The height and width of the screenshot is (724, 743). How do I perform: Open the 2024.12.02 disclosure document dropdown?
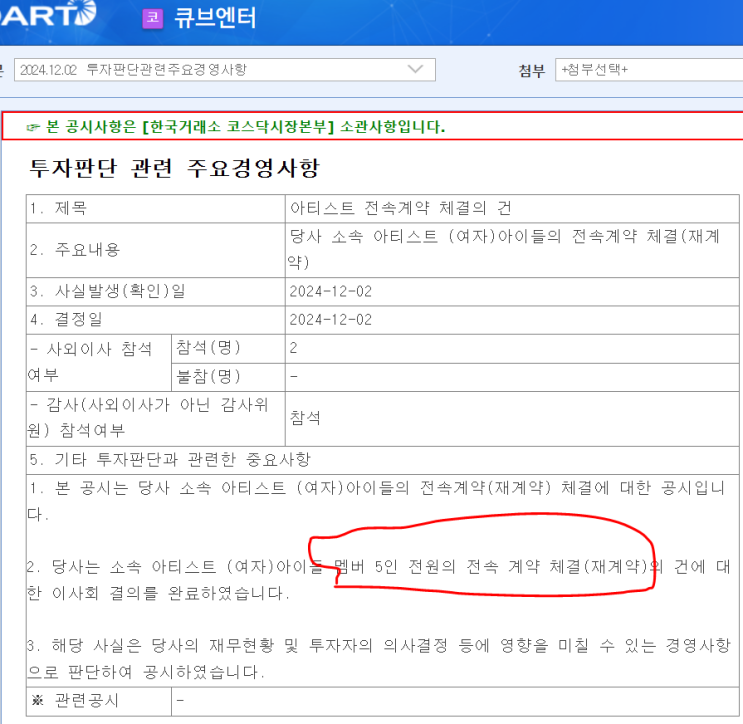[225, 70]
